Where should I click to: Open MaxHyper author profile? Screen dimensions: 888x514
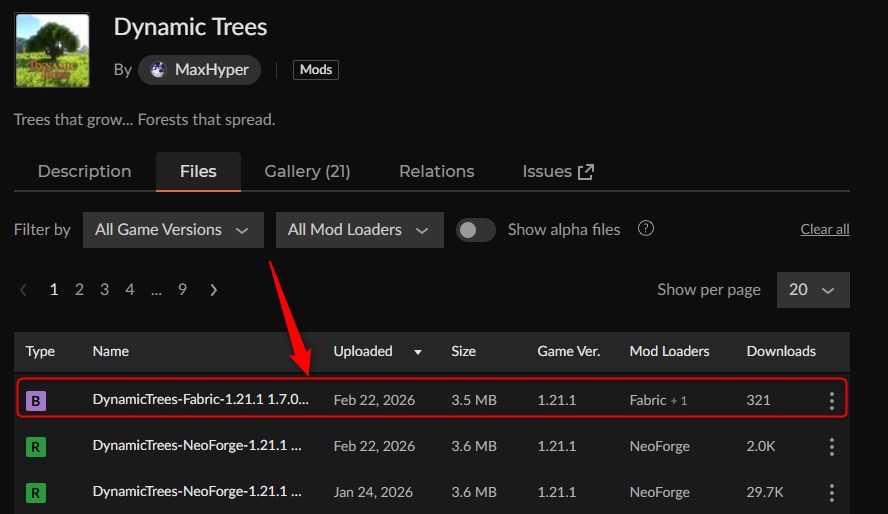point(199,70)
